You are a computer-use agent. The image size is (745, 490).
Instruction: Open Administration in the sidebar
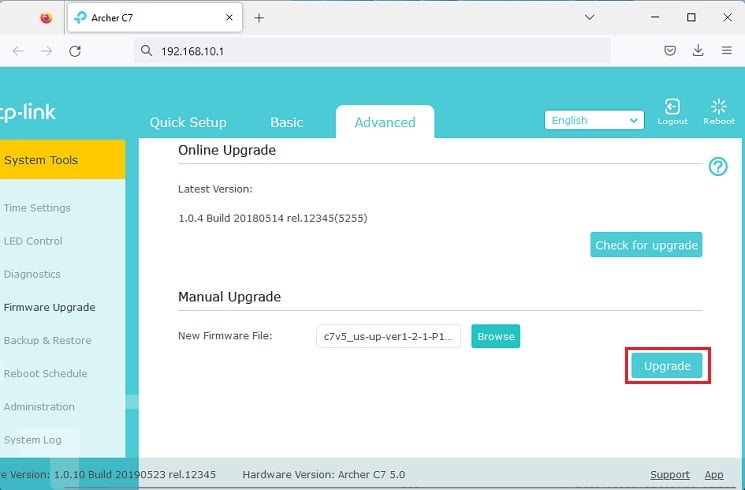[39, 407]
